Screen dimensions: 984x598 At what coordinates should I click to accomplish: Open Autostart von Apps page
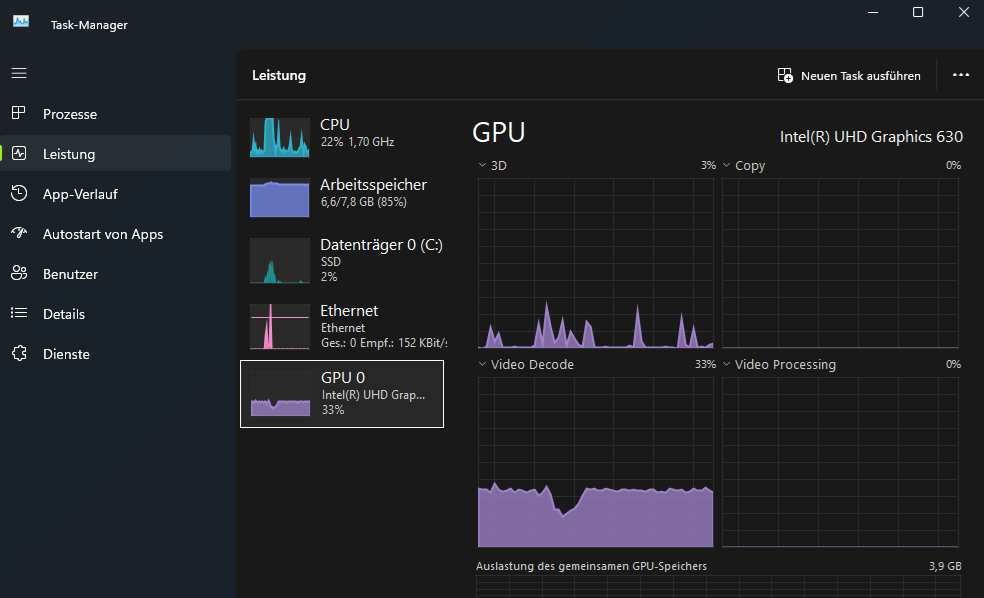point(115,233)
